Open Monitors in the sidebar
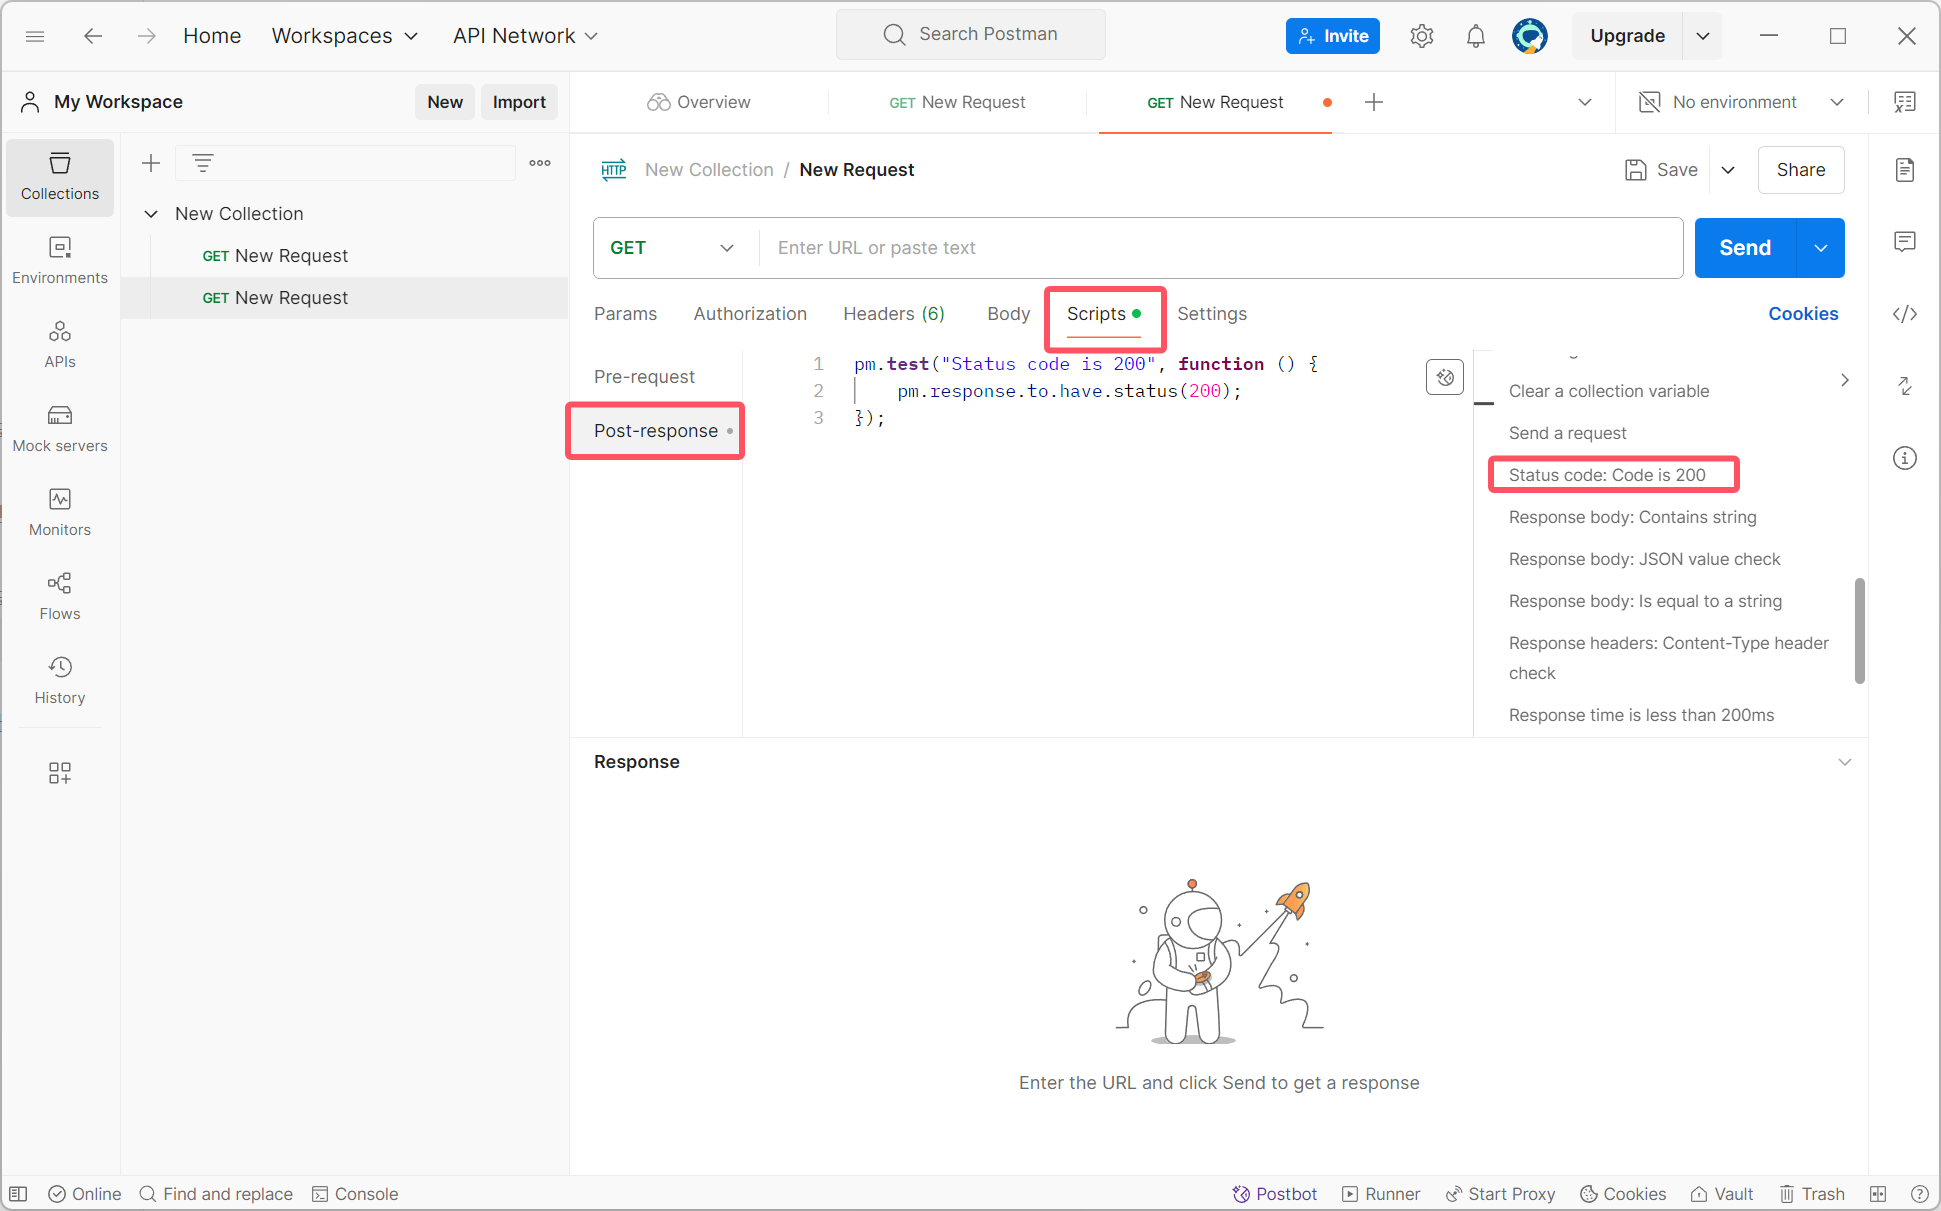The width and height of the screenshot is (1941, 1211). click(x=60, y=513)
